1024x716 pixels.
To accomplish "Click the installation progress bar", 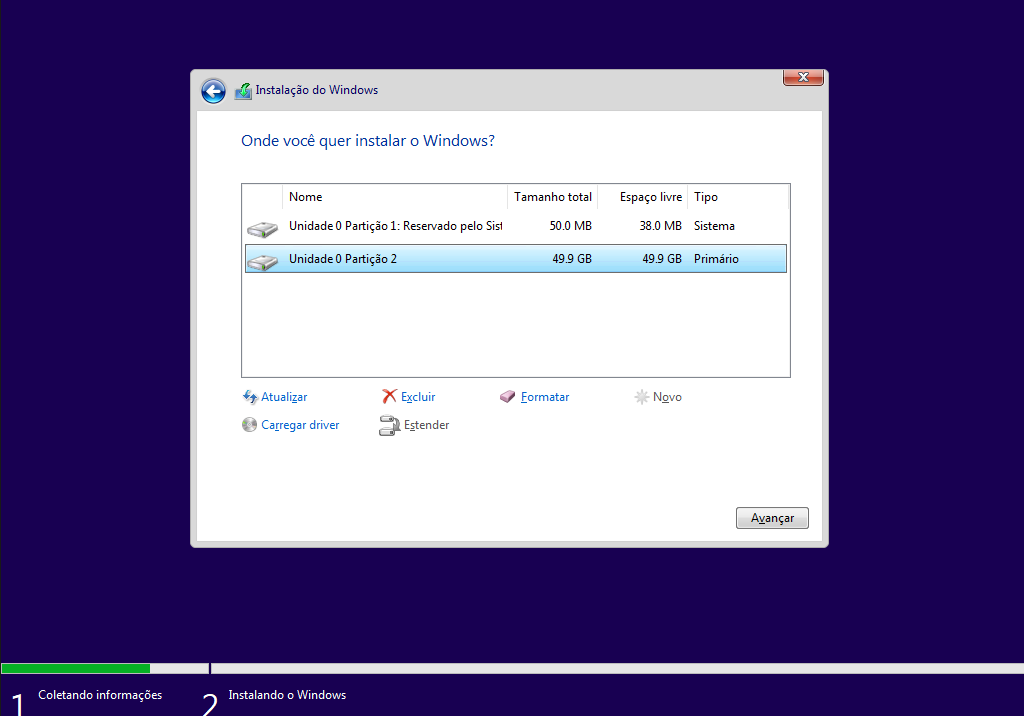I will pyautogui.click(x=512, y=668).
